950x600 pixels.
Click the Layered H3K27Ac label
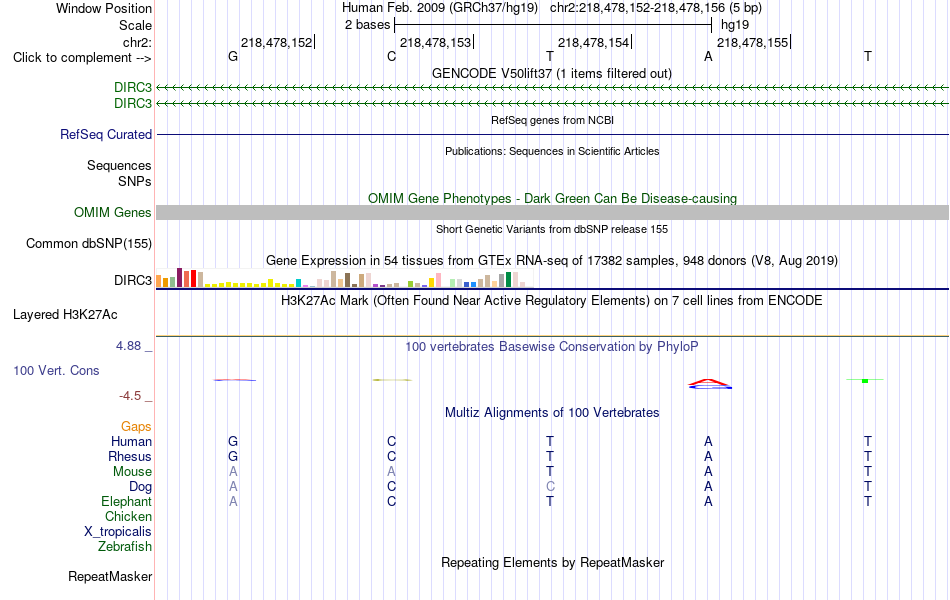click(x=65, y=315)
